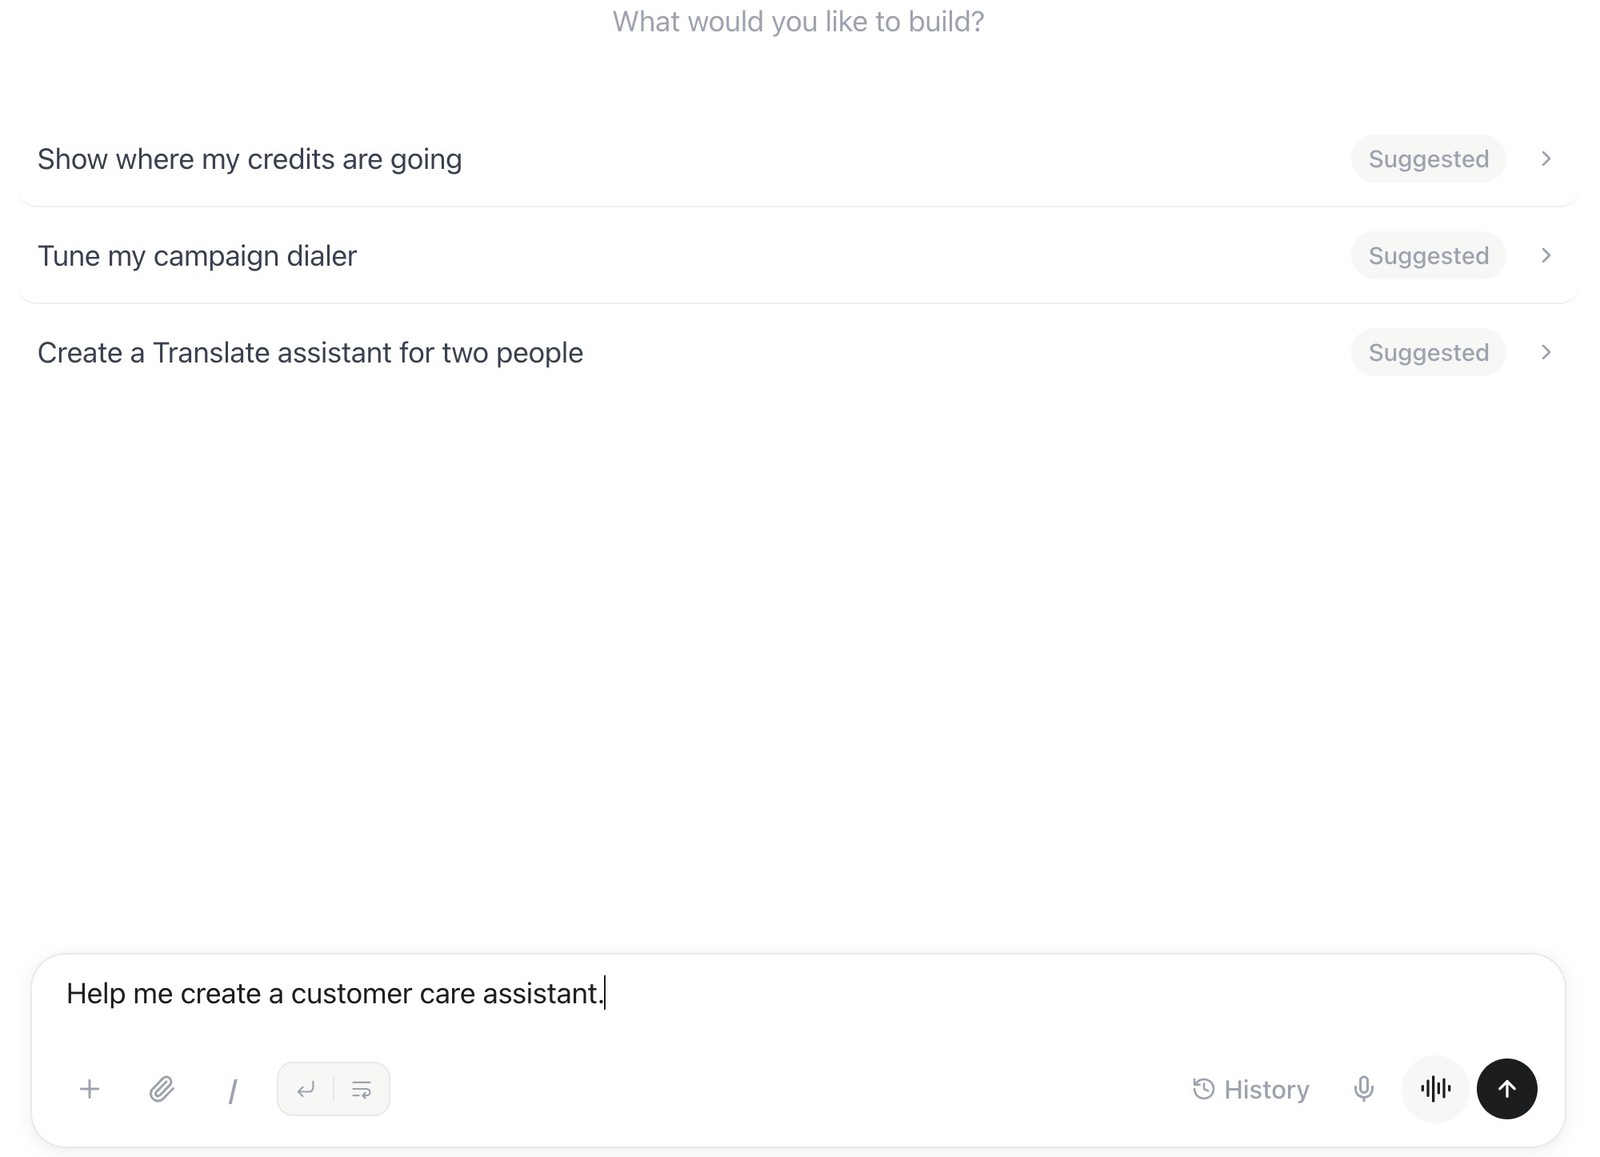Attach a file with paperclip icon

click(161, 1089)
